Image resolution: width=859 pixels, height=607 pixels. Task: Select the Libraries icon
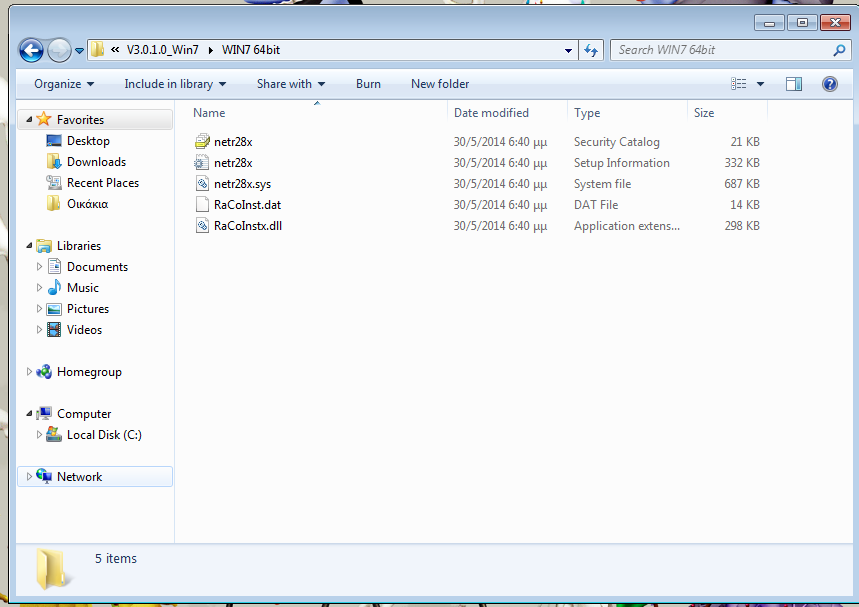pos(44,246)
